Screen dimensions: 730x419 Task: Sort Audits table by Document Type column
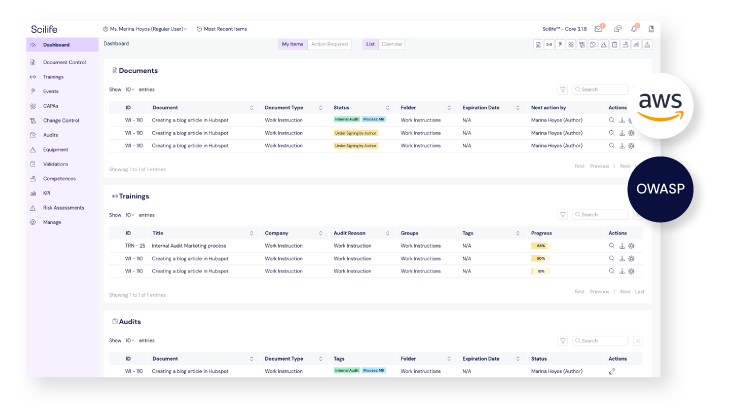[x=320, y=358]
